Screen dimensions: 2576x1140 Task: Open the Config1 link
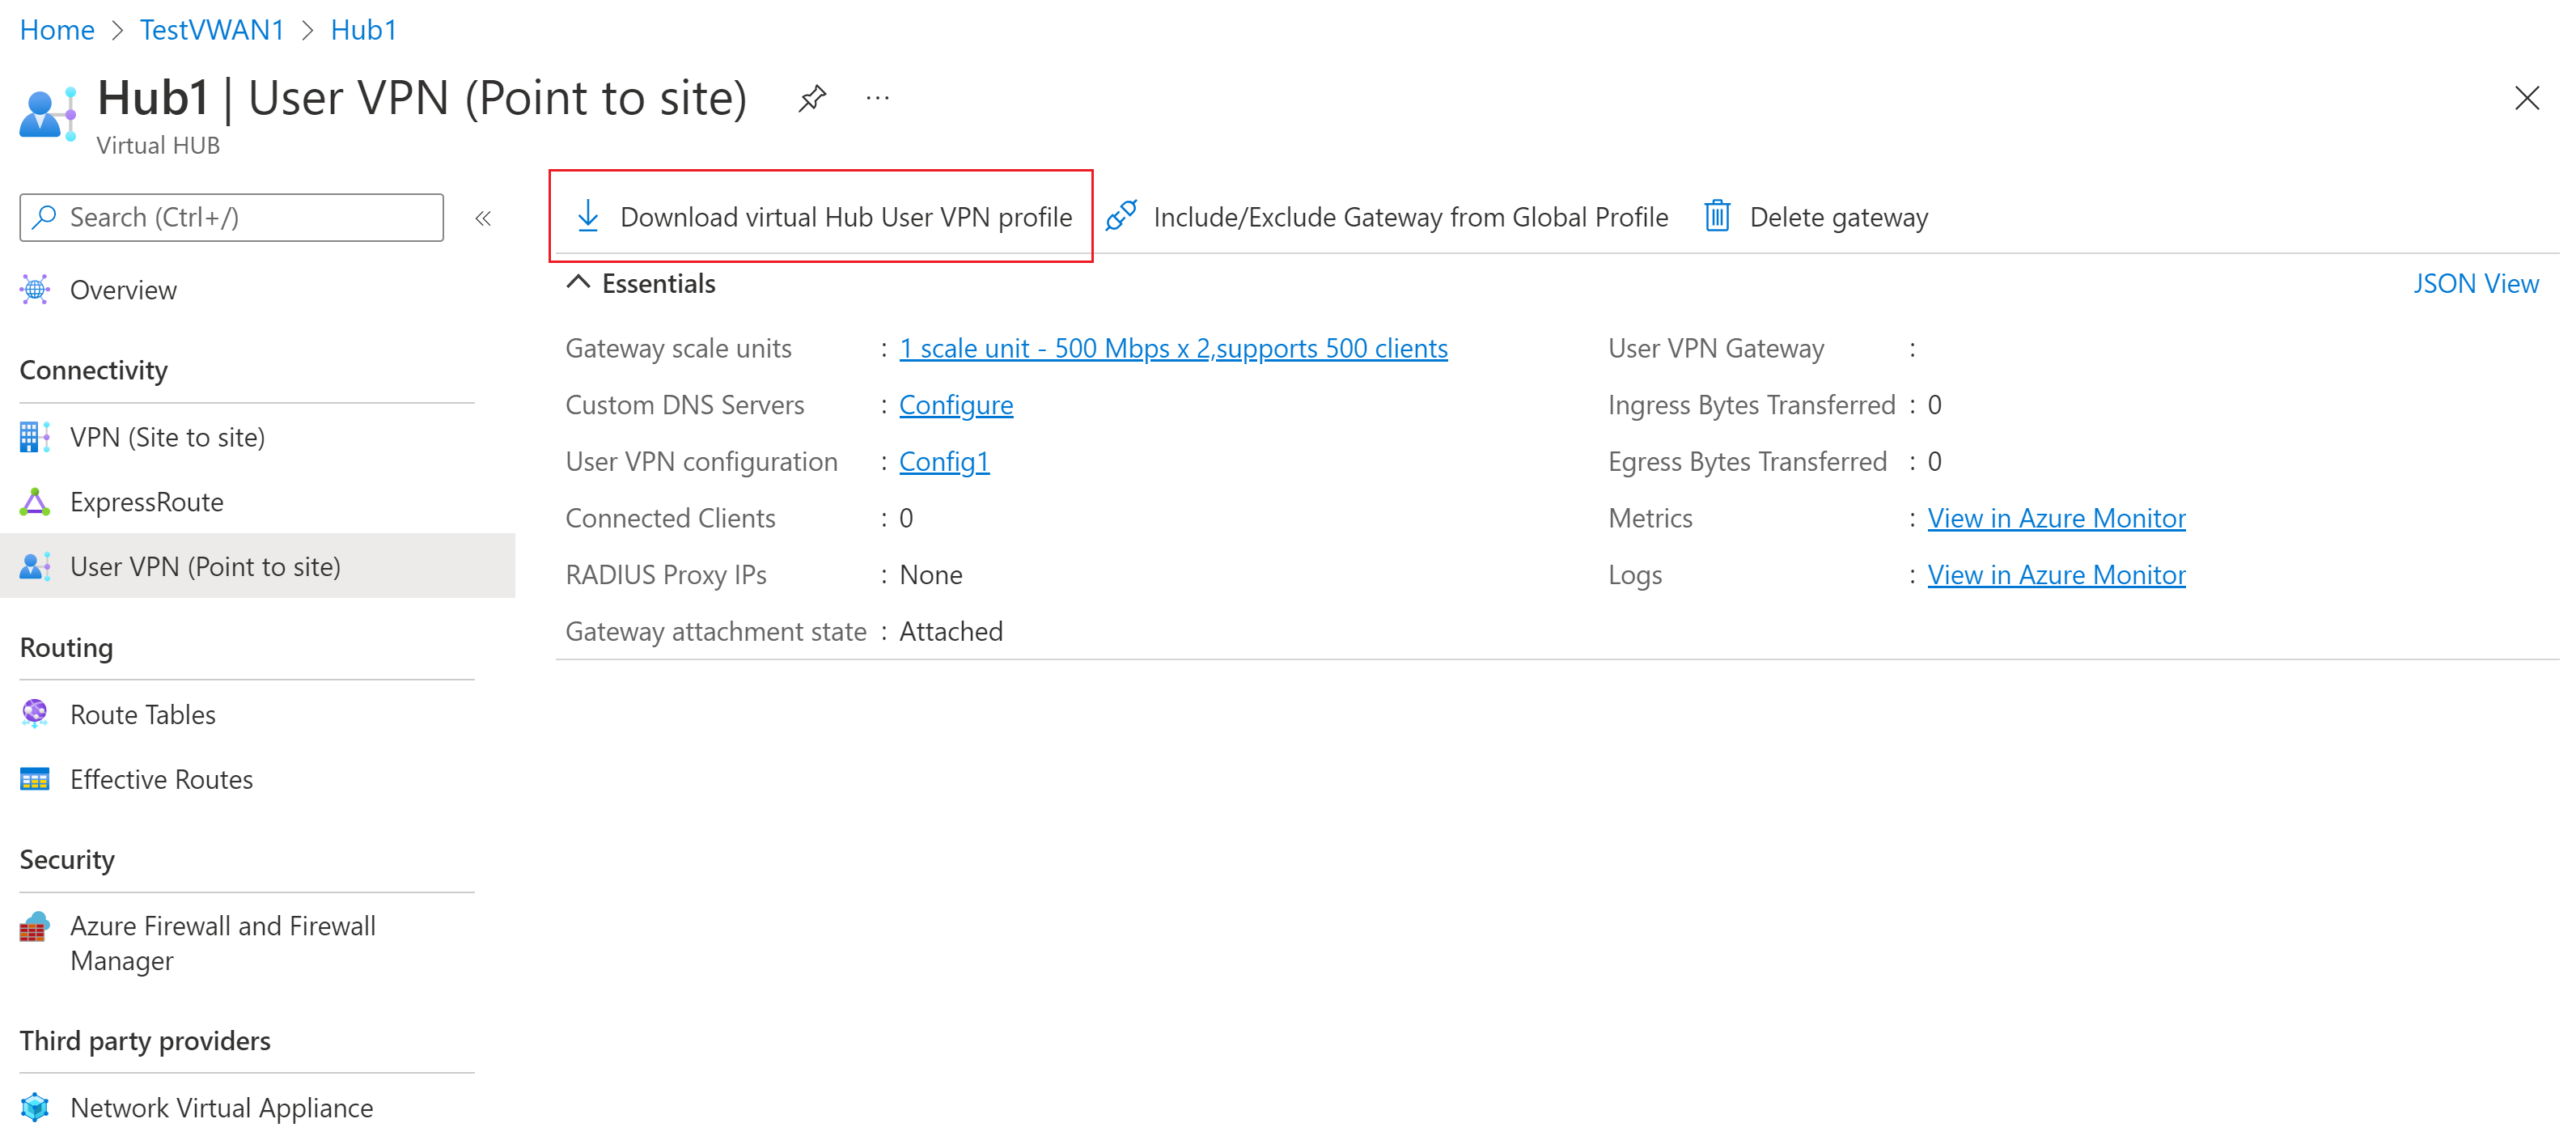point(943,461)
